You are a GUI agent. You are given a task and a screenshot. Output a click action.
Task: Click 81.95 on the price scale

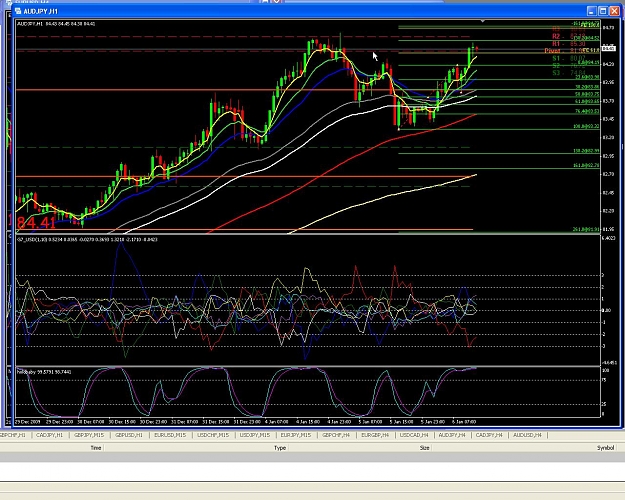click(608, 229)
